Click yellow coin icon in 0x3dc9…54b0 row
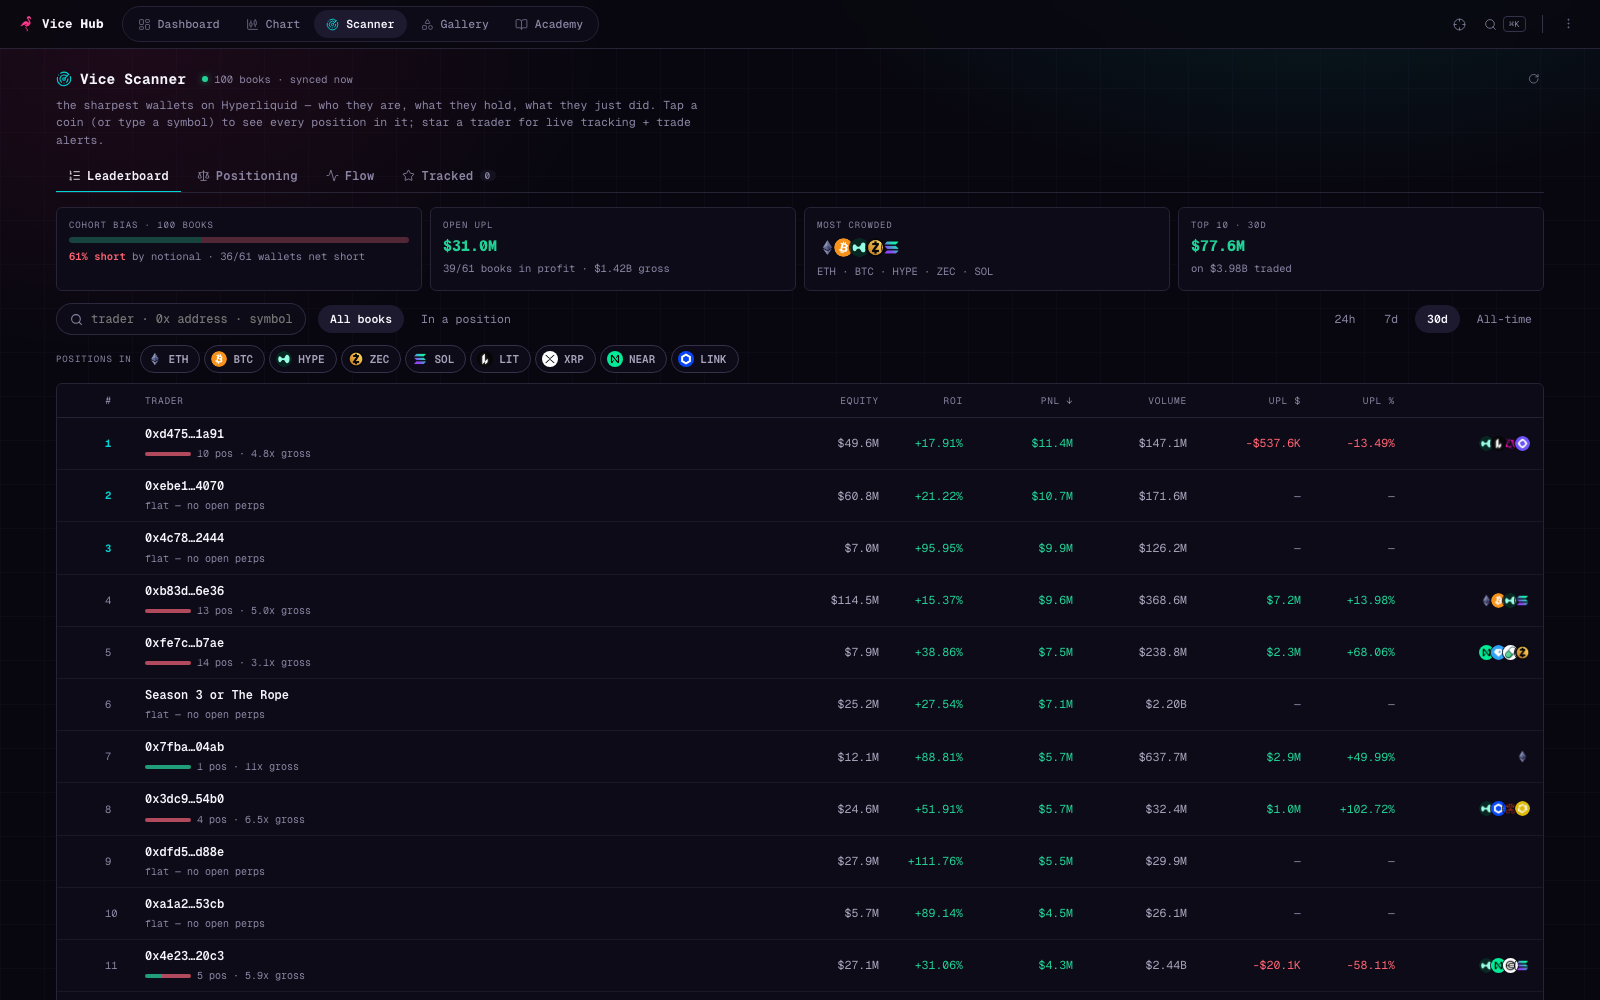The width and height of the screenshot is (1600, 1000). click(x=1522, y=809)
